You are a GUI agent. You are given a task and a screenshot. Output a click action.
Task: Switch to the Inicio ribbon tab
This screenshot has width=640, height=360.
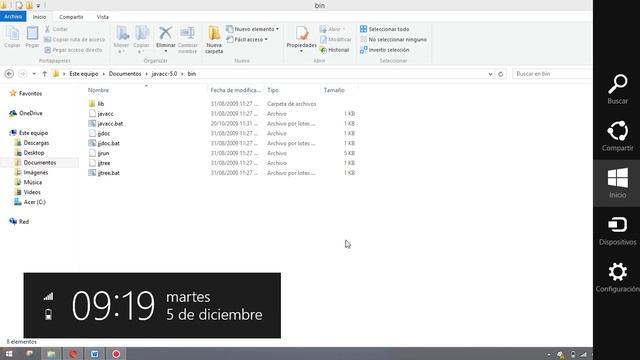(x=39, y=17)
